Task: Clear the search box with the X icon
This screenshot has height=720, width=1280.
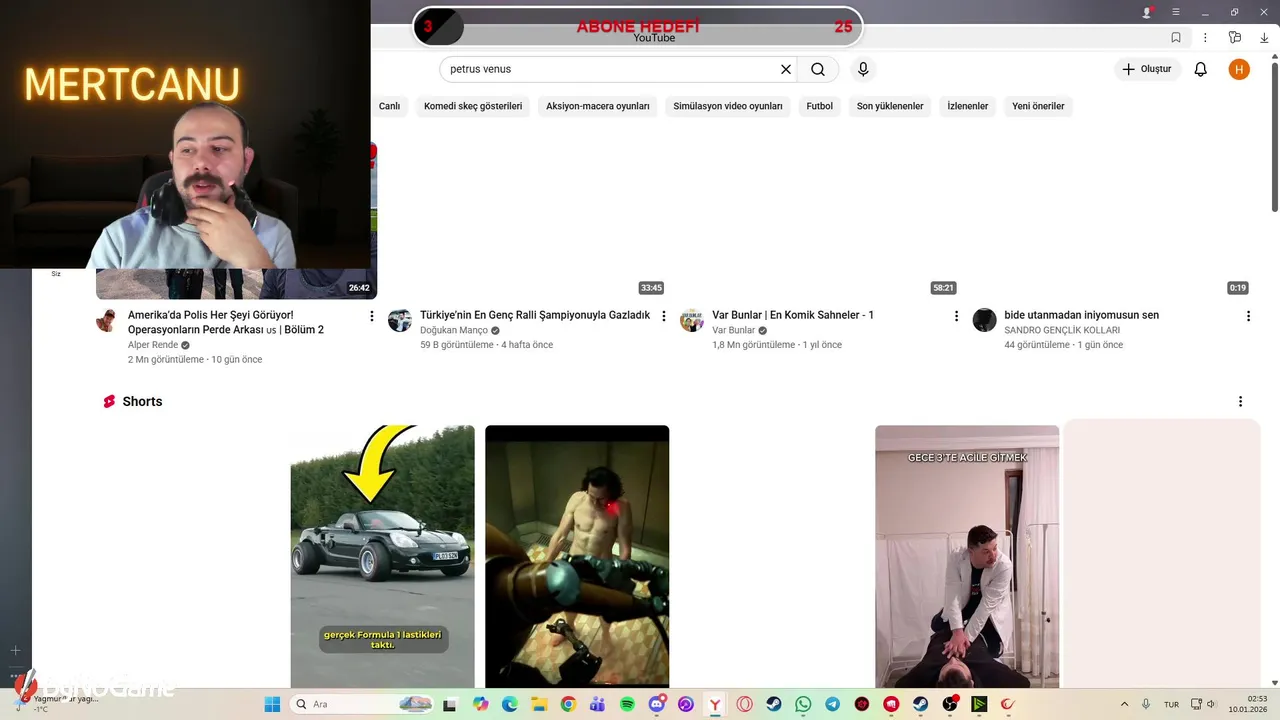Action: pyautogui.click(x=786, y=69)
